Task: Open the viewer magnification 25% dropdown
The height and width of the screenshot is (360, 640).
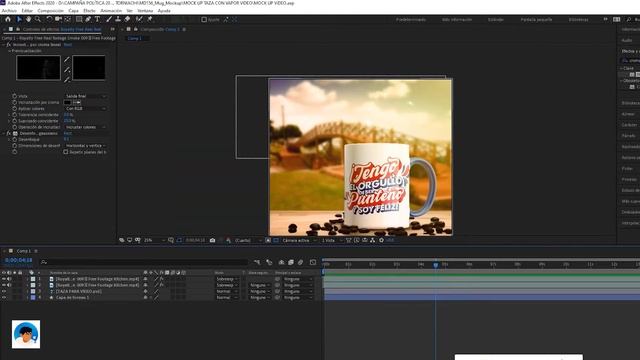Action: (x=154, y=240)
